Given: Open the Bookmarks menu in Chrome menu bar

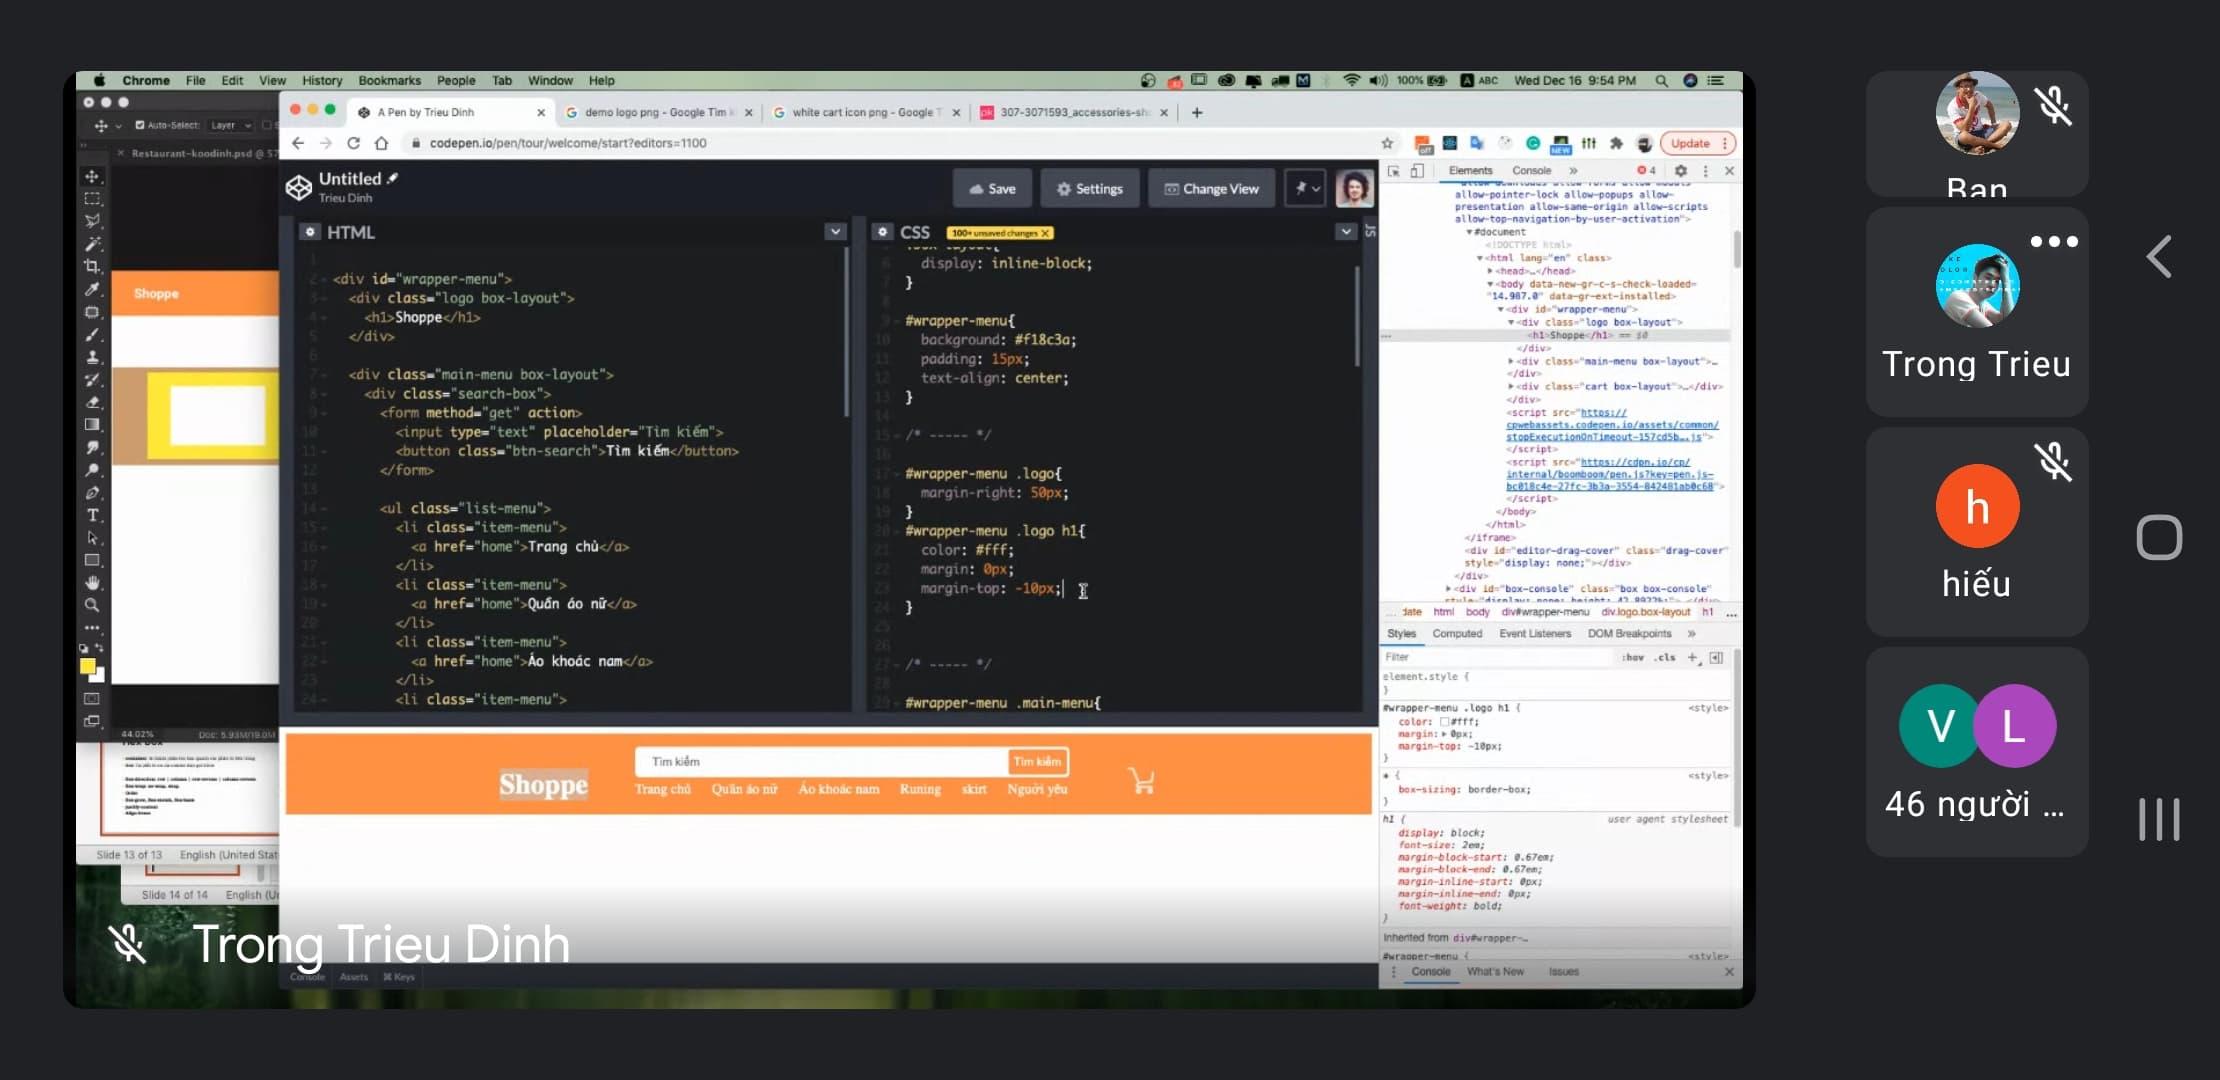Looking at the screenshot, I should click(389, 80).
